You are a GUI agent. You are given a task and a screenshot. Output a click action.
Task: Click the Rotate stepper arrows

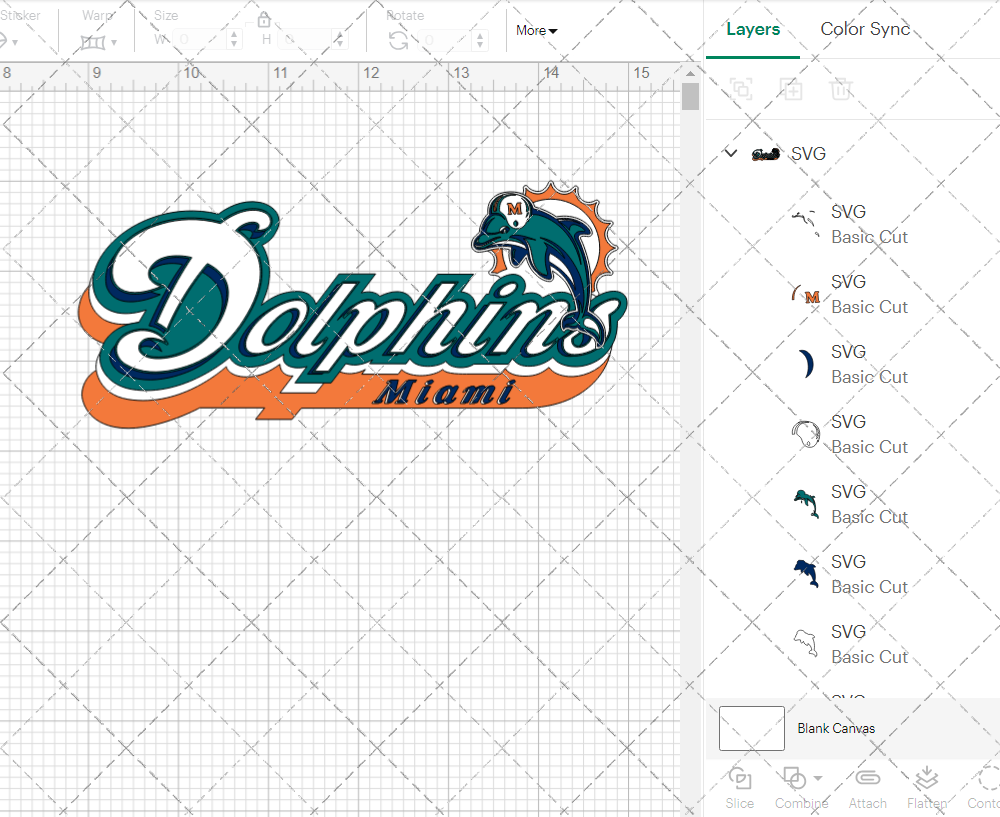click(x=480, y=40)
